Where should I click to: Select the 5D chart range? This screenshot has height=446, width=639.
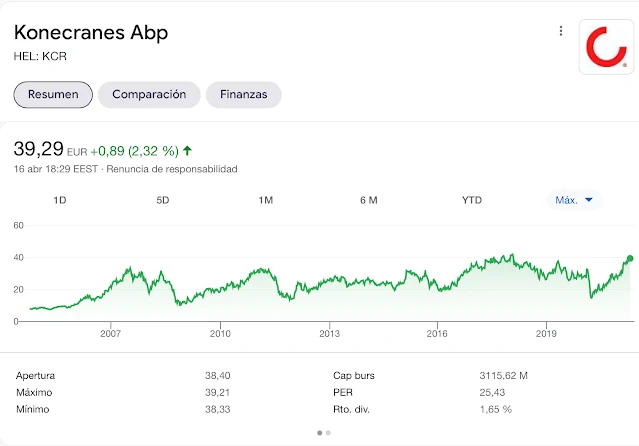163,200
